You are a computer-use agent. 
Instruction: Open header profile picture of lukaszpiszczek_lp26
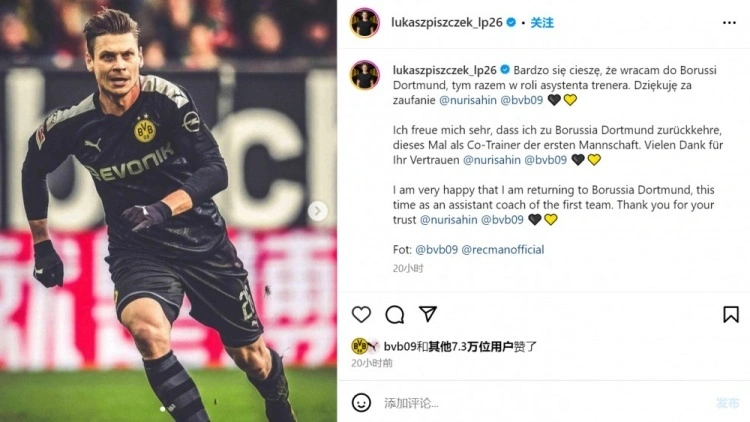tap(365, 22)
